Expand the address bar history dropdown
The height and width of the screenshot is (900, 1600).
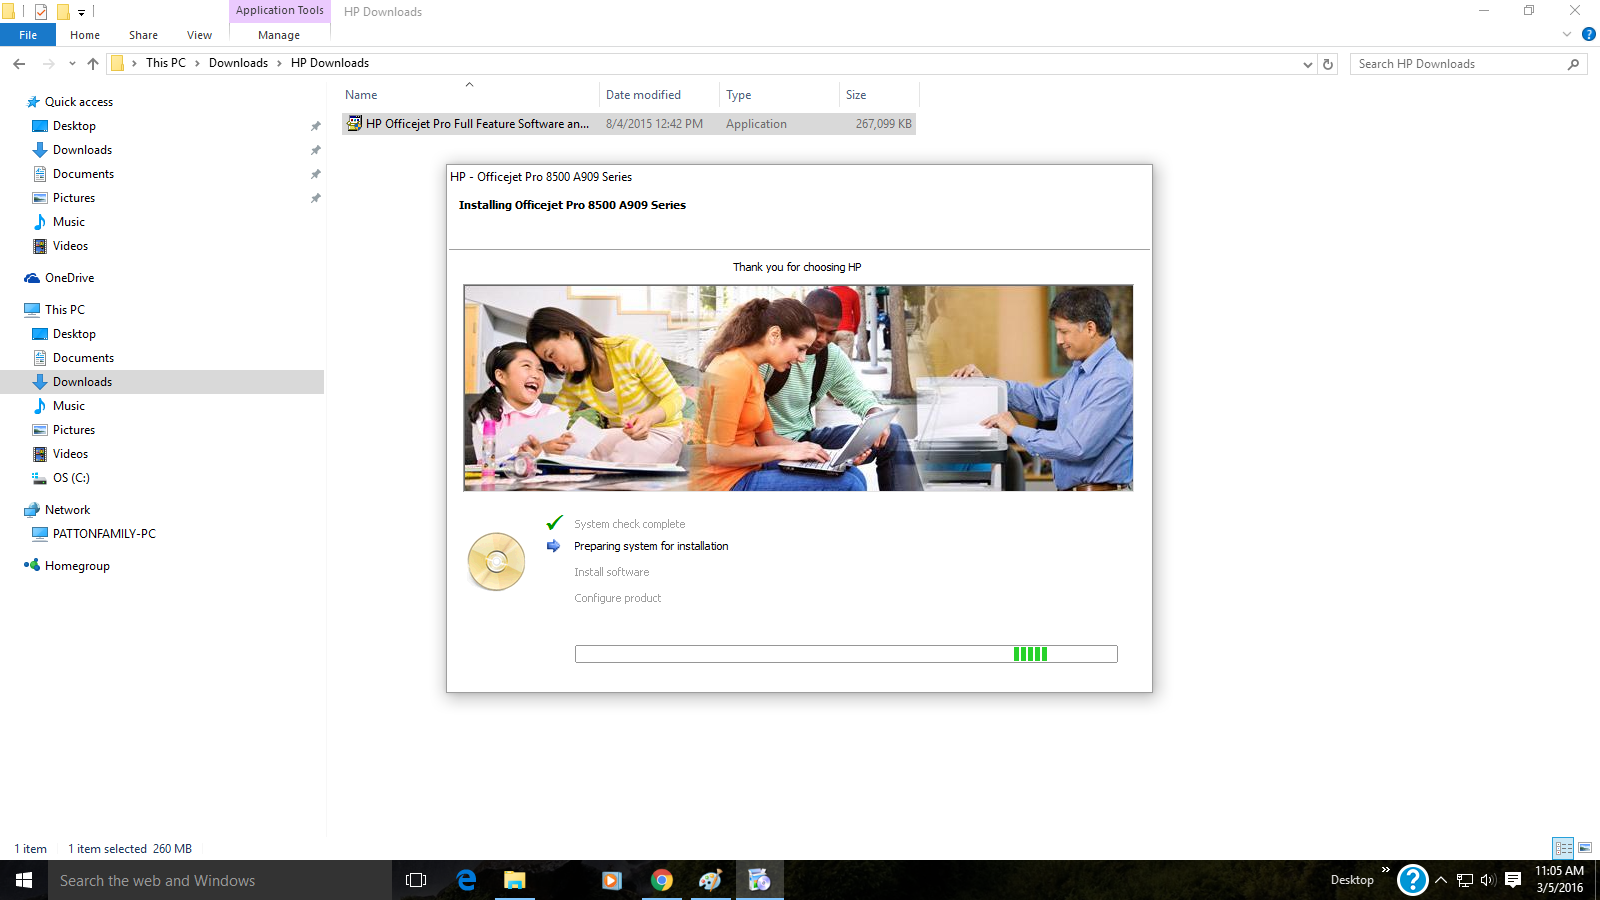(1308, 64)
